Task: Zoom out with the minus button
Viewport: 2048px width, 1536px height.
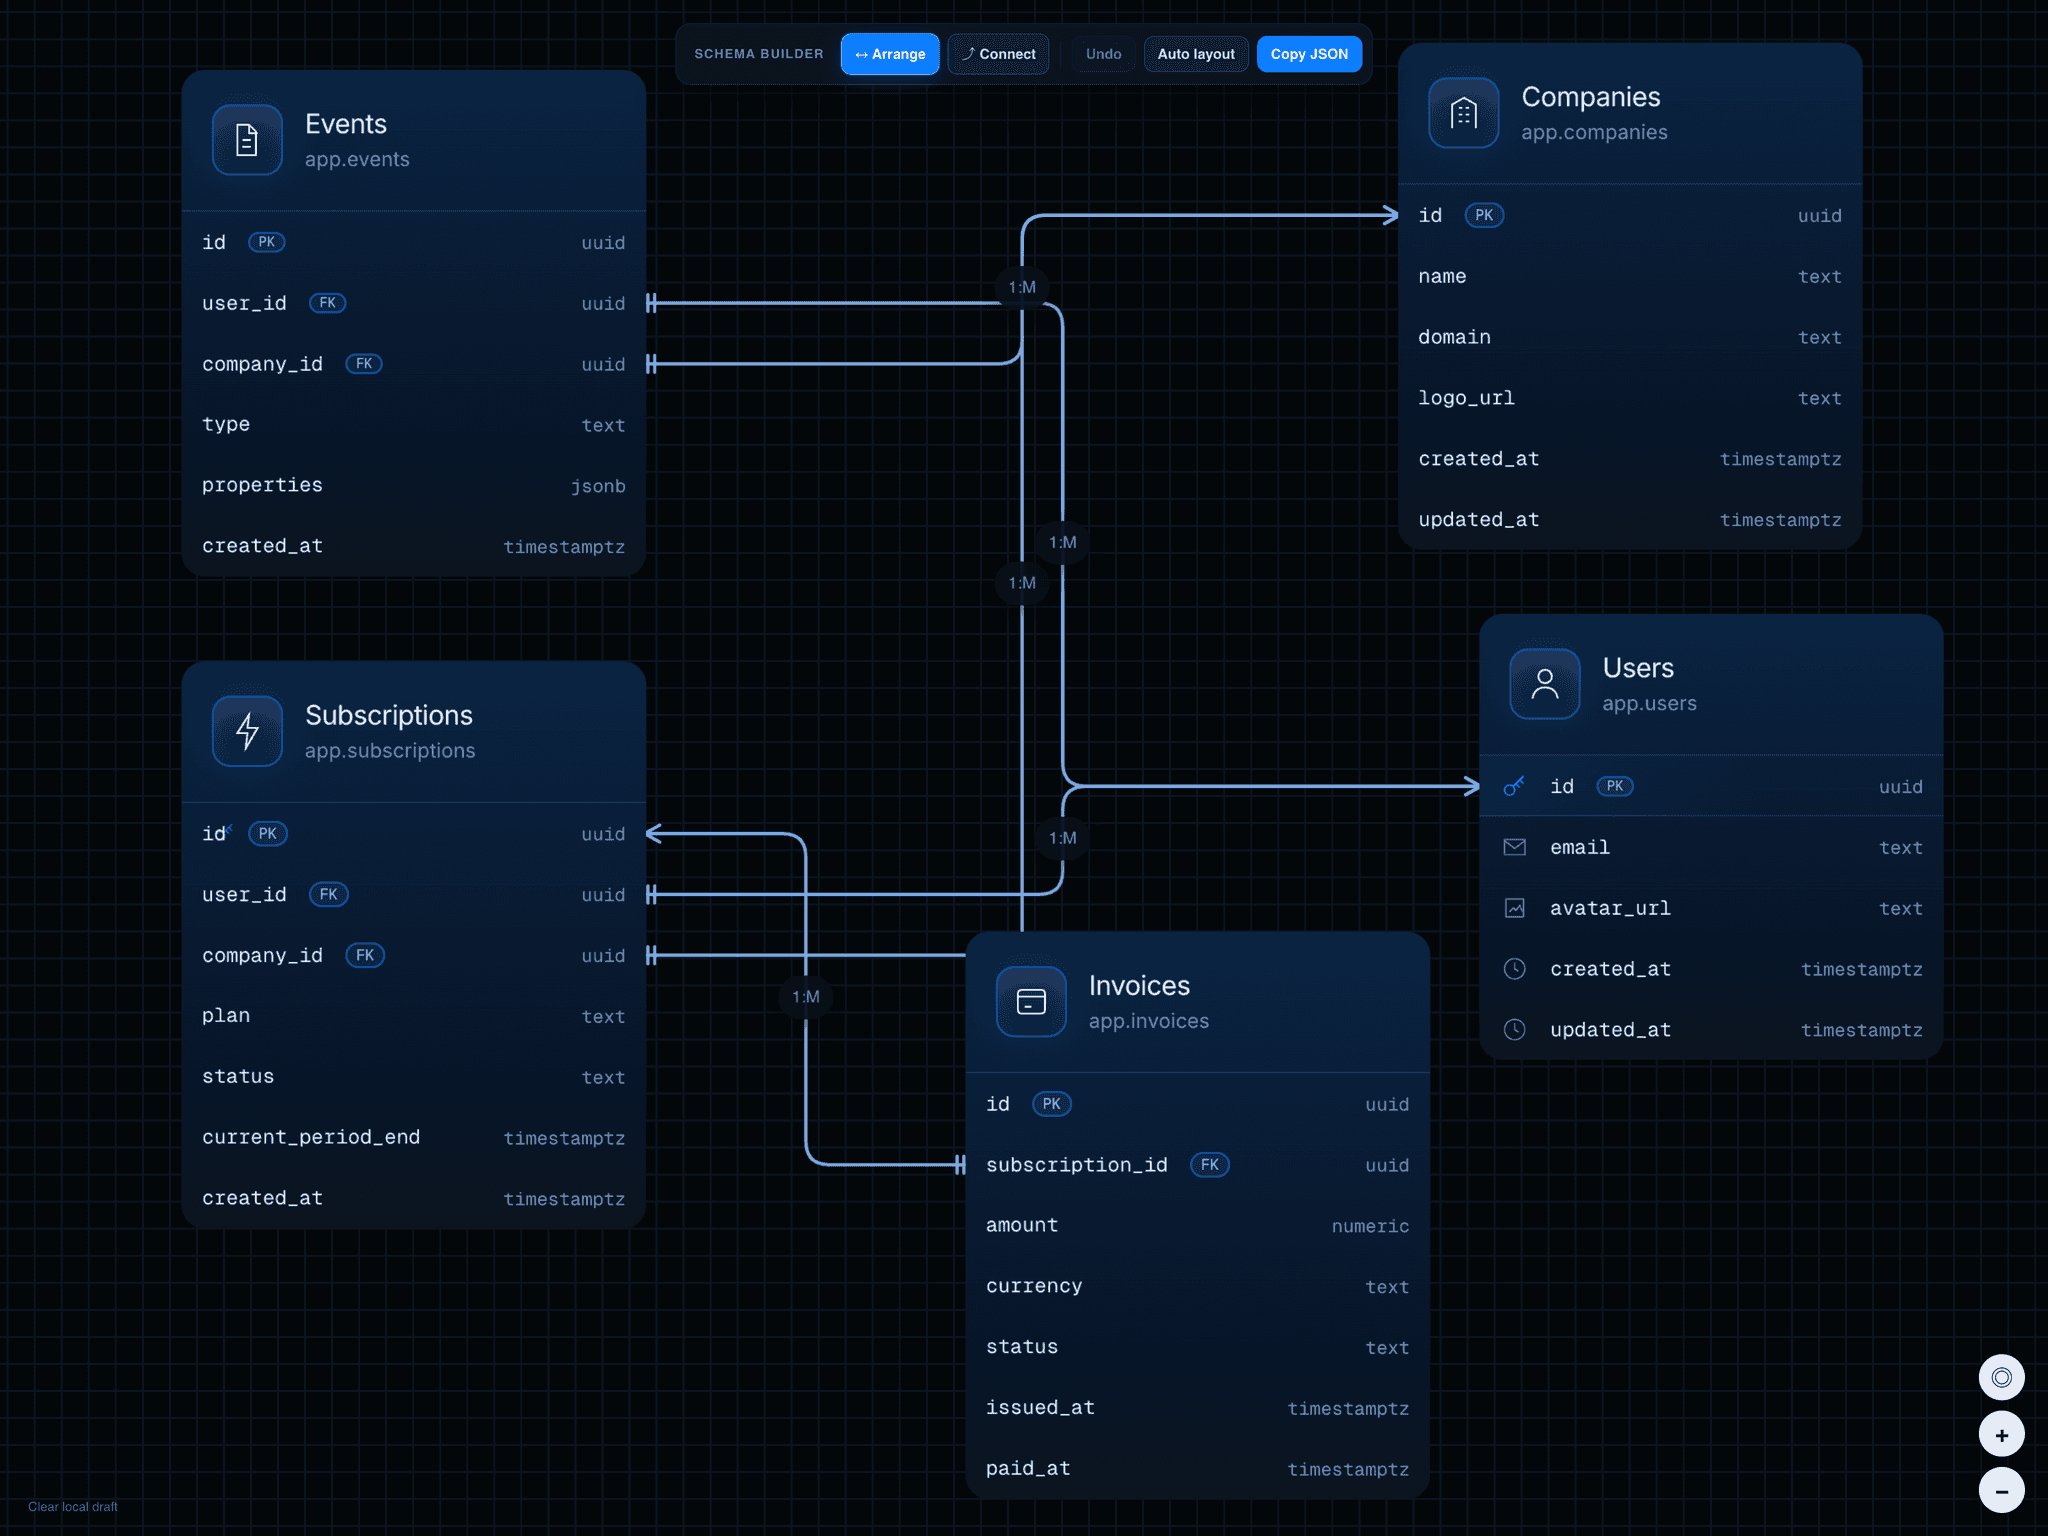Action: click(2001, 1491)
